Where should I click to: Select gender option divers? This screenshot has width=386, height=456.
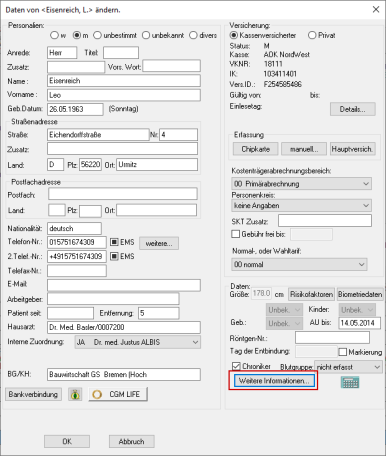[193, 35]
